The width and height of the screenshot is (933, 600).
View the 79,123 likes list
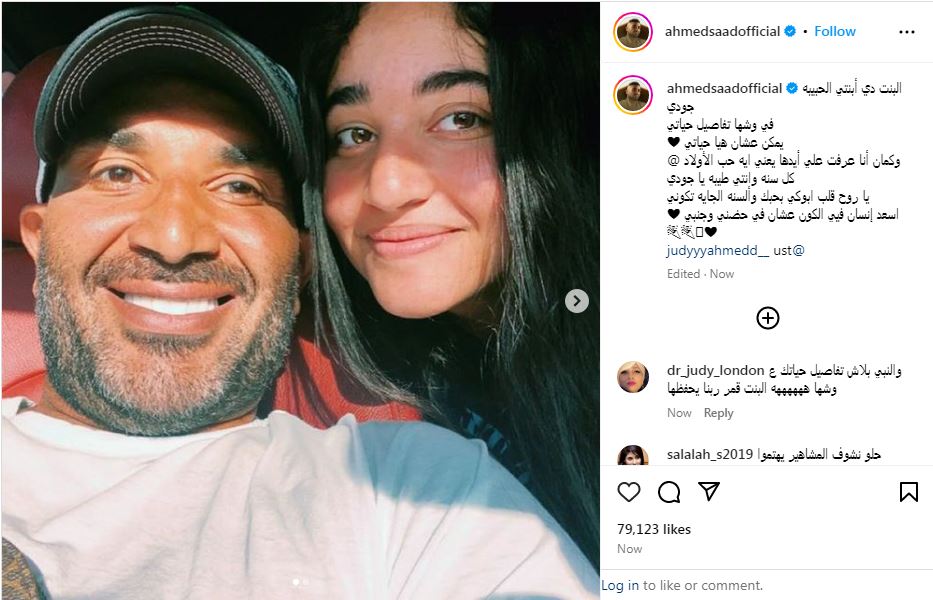[x=653, y=529]
